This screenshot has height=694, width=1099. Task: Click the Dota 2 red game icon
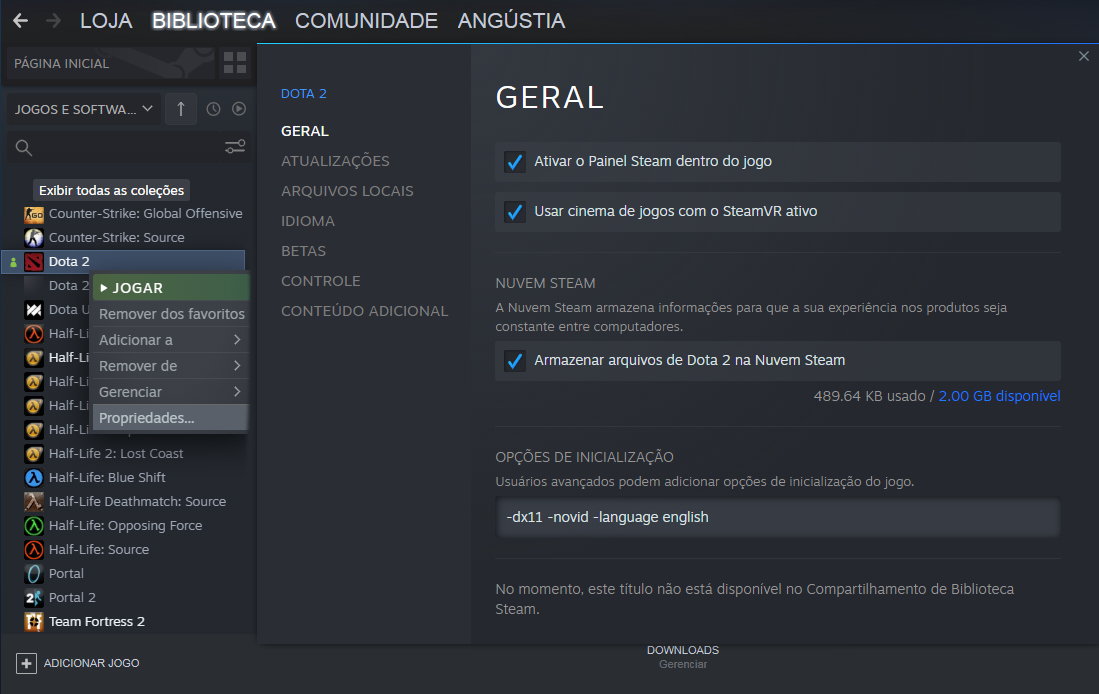34,261
